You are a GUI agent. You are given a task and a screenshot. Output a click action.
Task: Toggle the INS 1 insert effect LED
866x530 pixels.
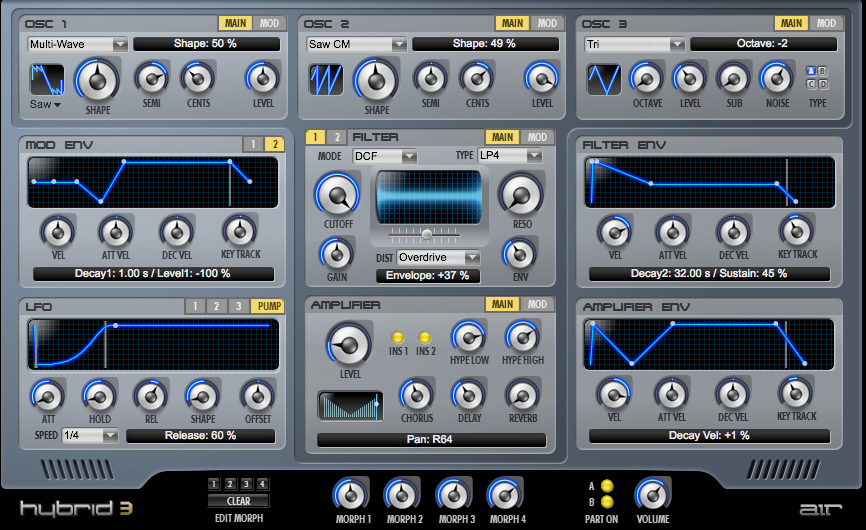[398, 338]
